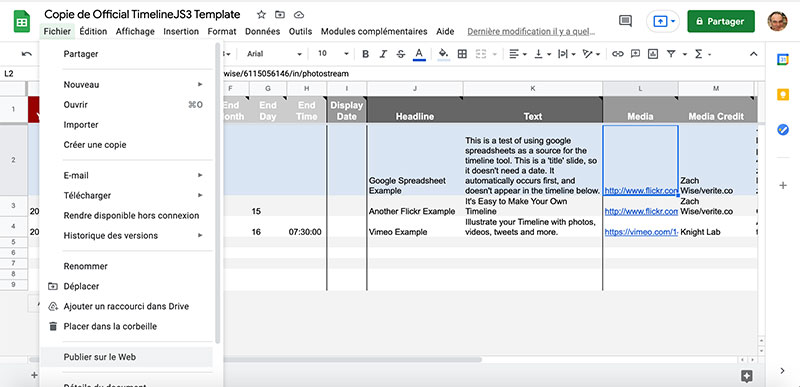
Task: Open Google Tasks in side panel
Action: click(783, 130)
